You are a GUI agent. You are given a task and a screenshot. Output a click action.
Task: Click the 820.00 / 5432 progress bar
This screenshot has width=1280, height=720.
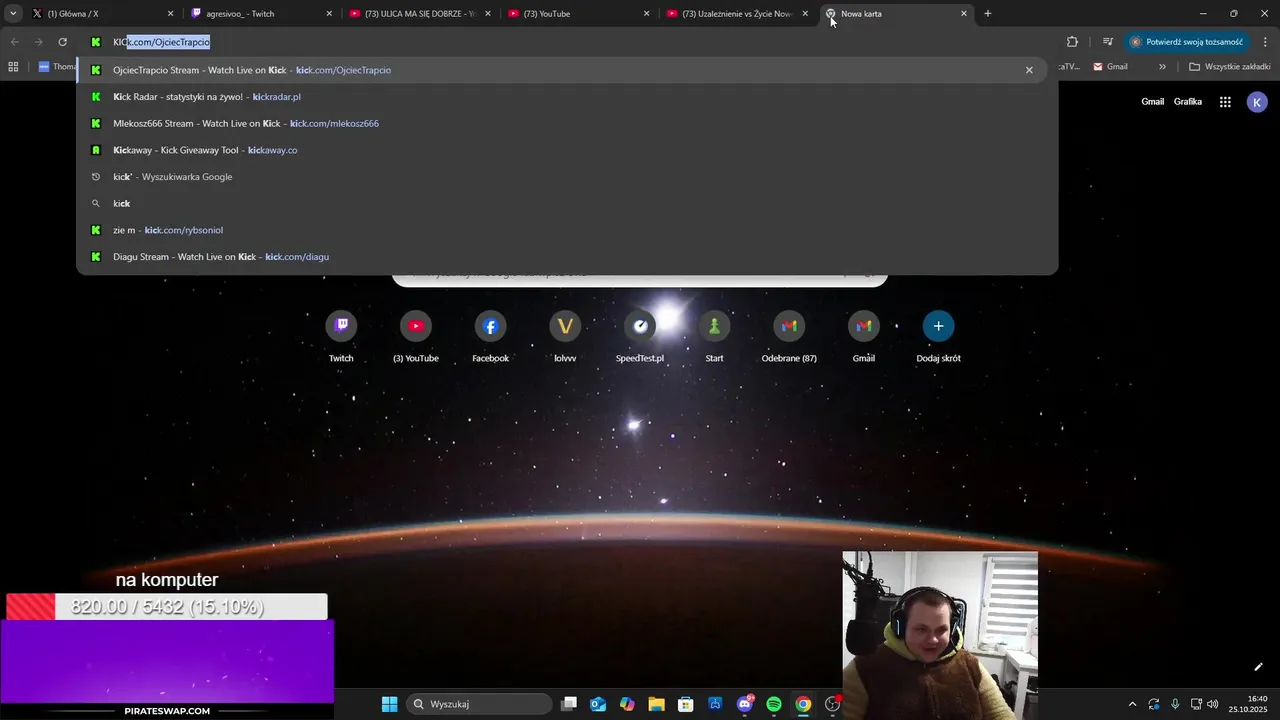click(167, 607)
